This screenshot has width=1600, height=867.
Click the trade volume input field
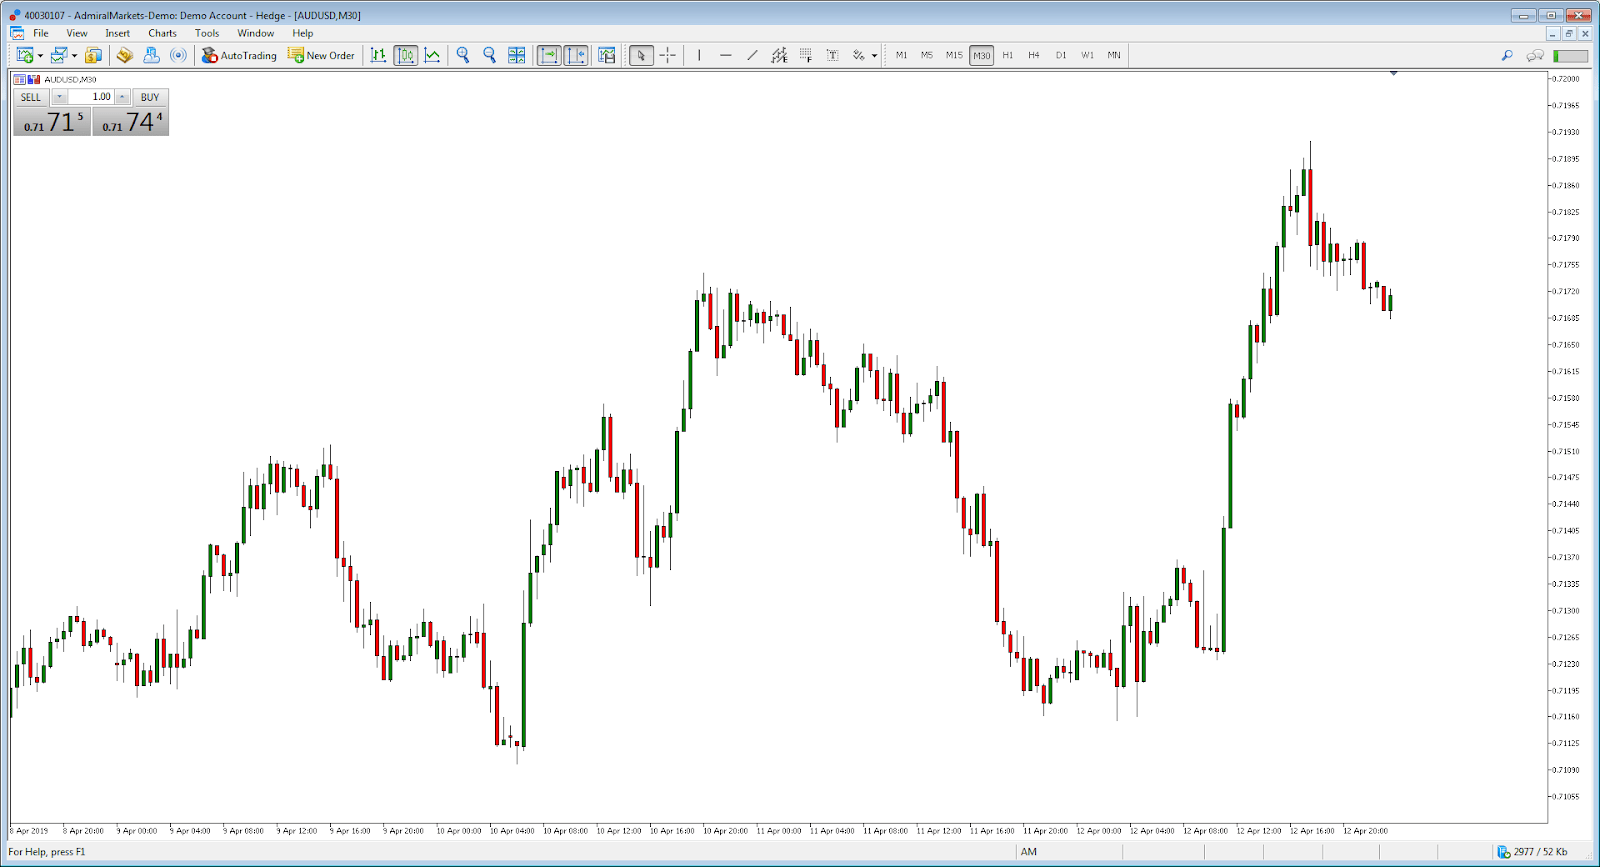pos(91,97)
